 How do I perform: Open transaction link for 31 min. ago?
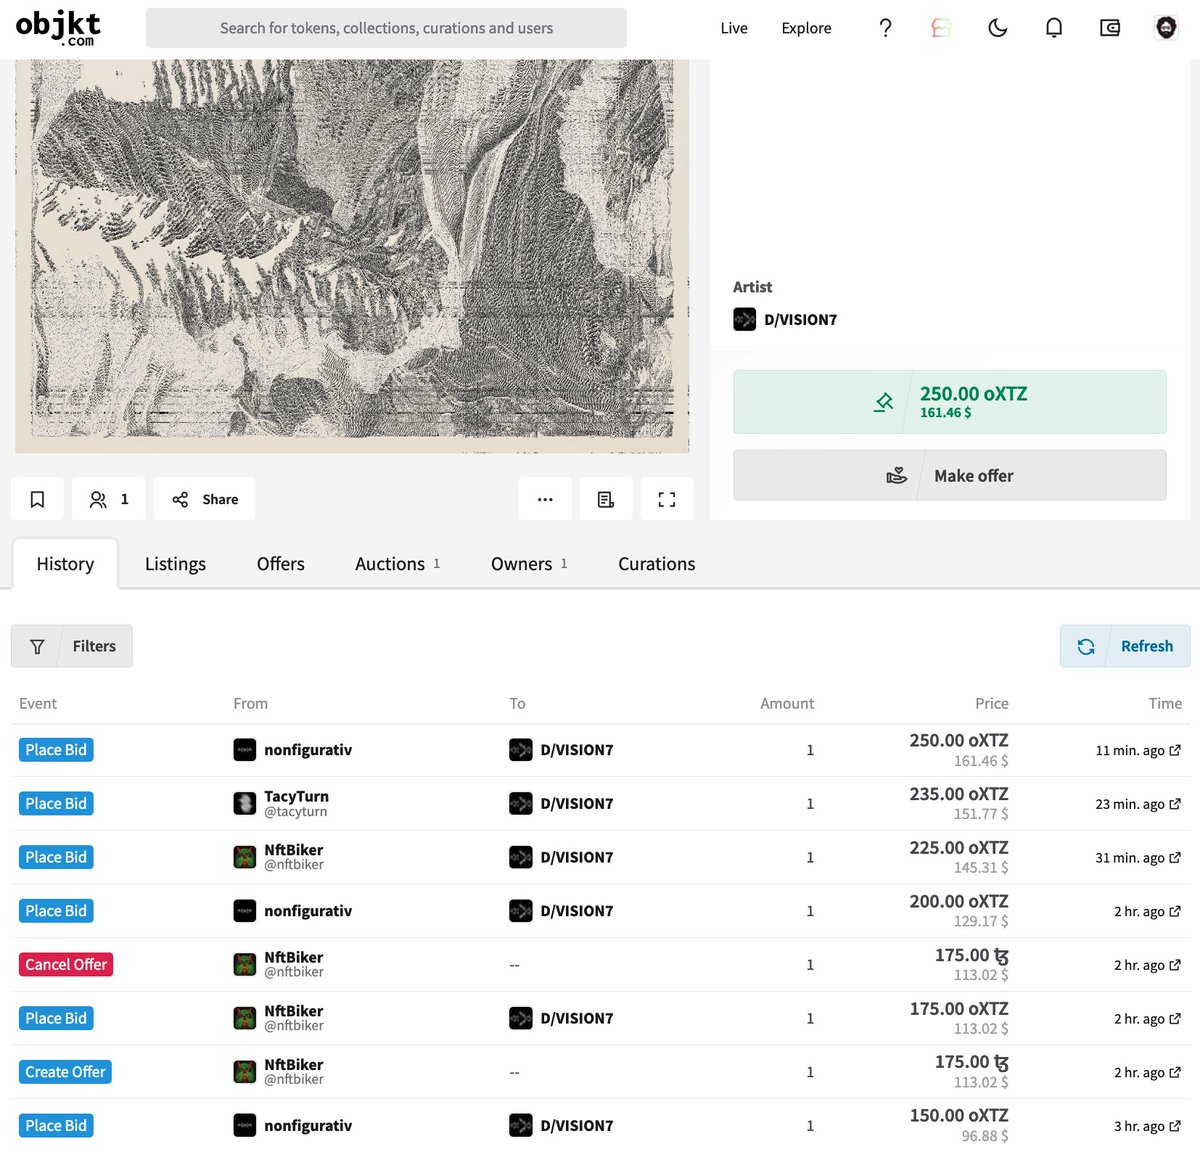click(1175, 858)
